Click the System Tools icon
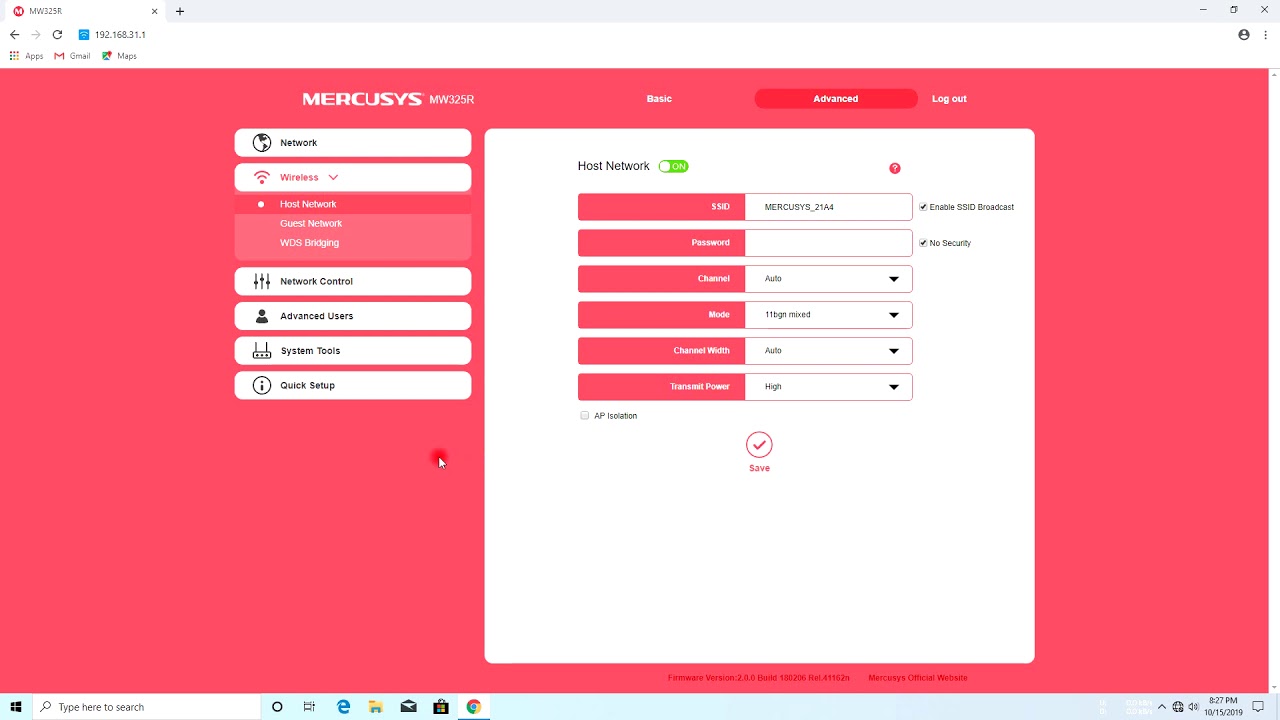 pos(262,351)
